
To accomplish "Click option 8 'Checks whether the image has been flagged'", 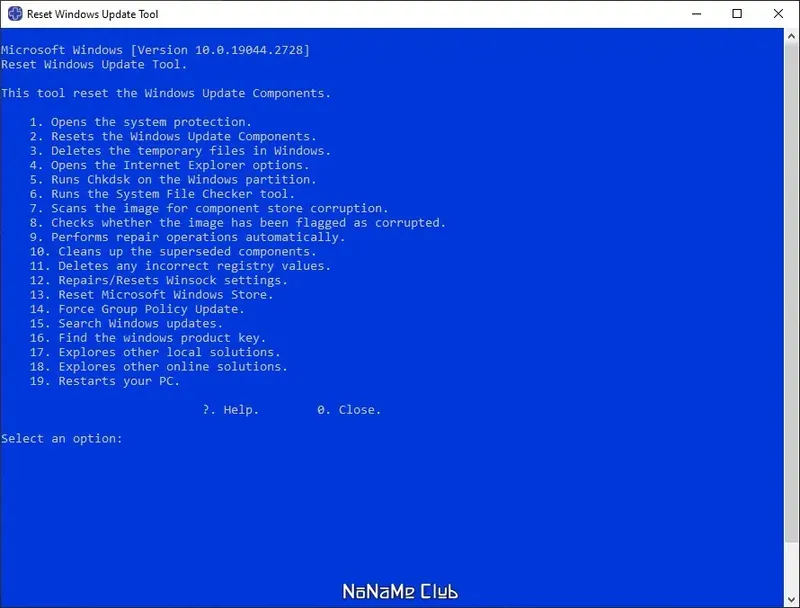I will [x=238, y=223].
